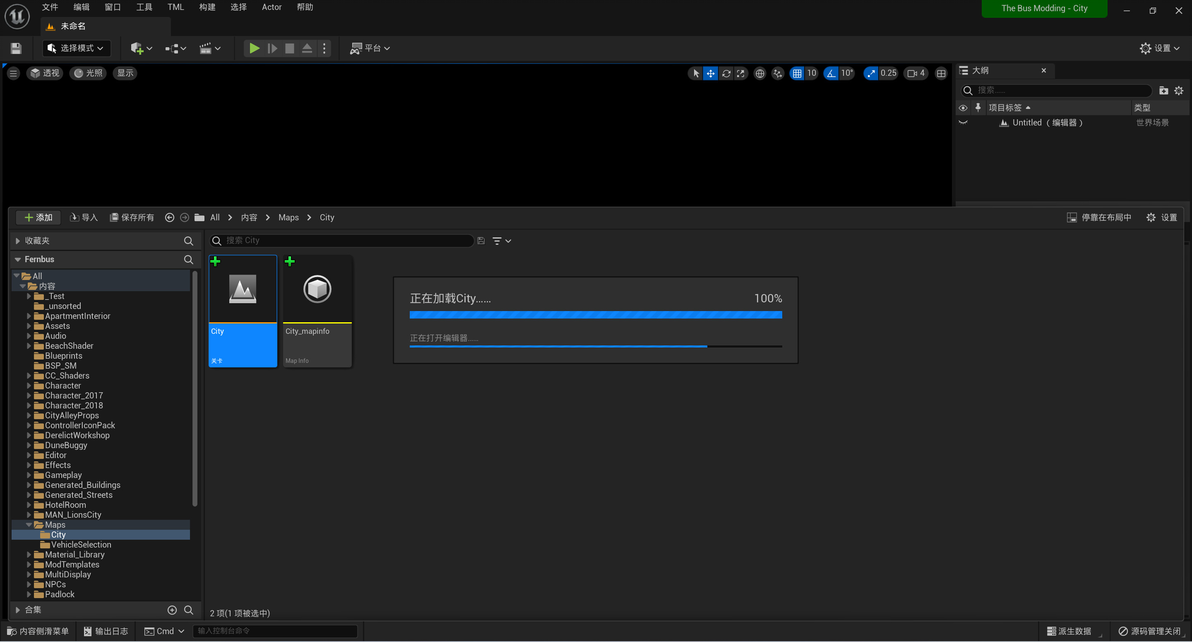Open the 构建 menu
The height and width of the screenshot is (642, 1192).
(207, 7)
